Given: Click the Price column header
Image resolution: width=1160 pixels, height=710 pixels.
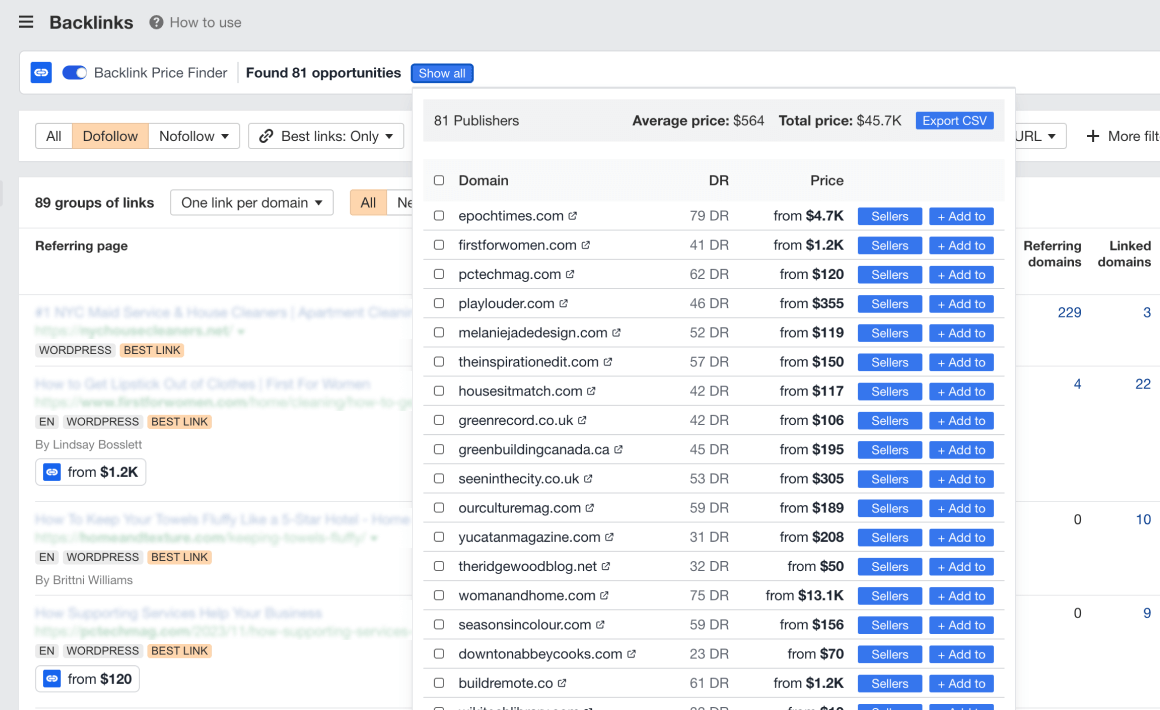Looking at the screenshot, I should [827, 180].
